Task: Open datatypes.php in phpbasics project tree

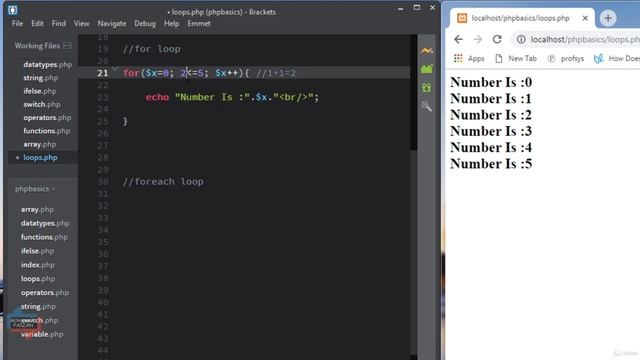Action: point(45,223)
